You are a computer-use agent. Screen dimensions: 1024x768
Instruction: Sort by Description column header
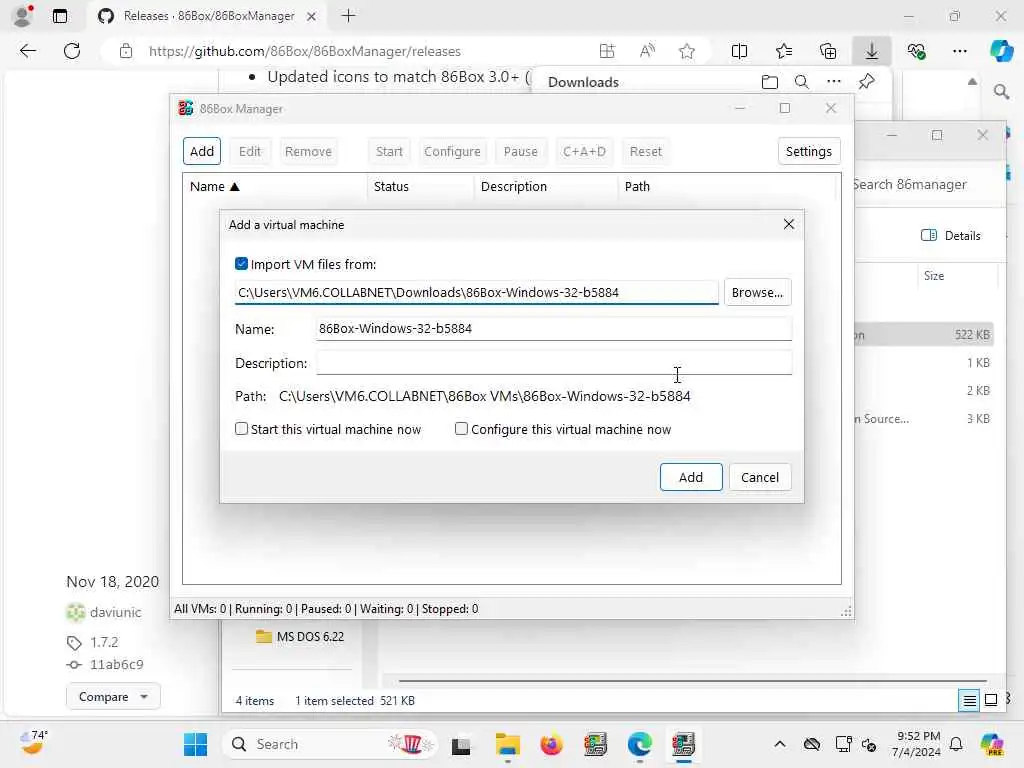[x=545, y=187]
